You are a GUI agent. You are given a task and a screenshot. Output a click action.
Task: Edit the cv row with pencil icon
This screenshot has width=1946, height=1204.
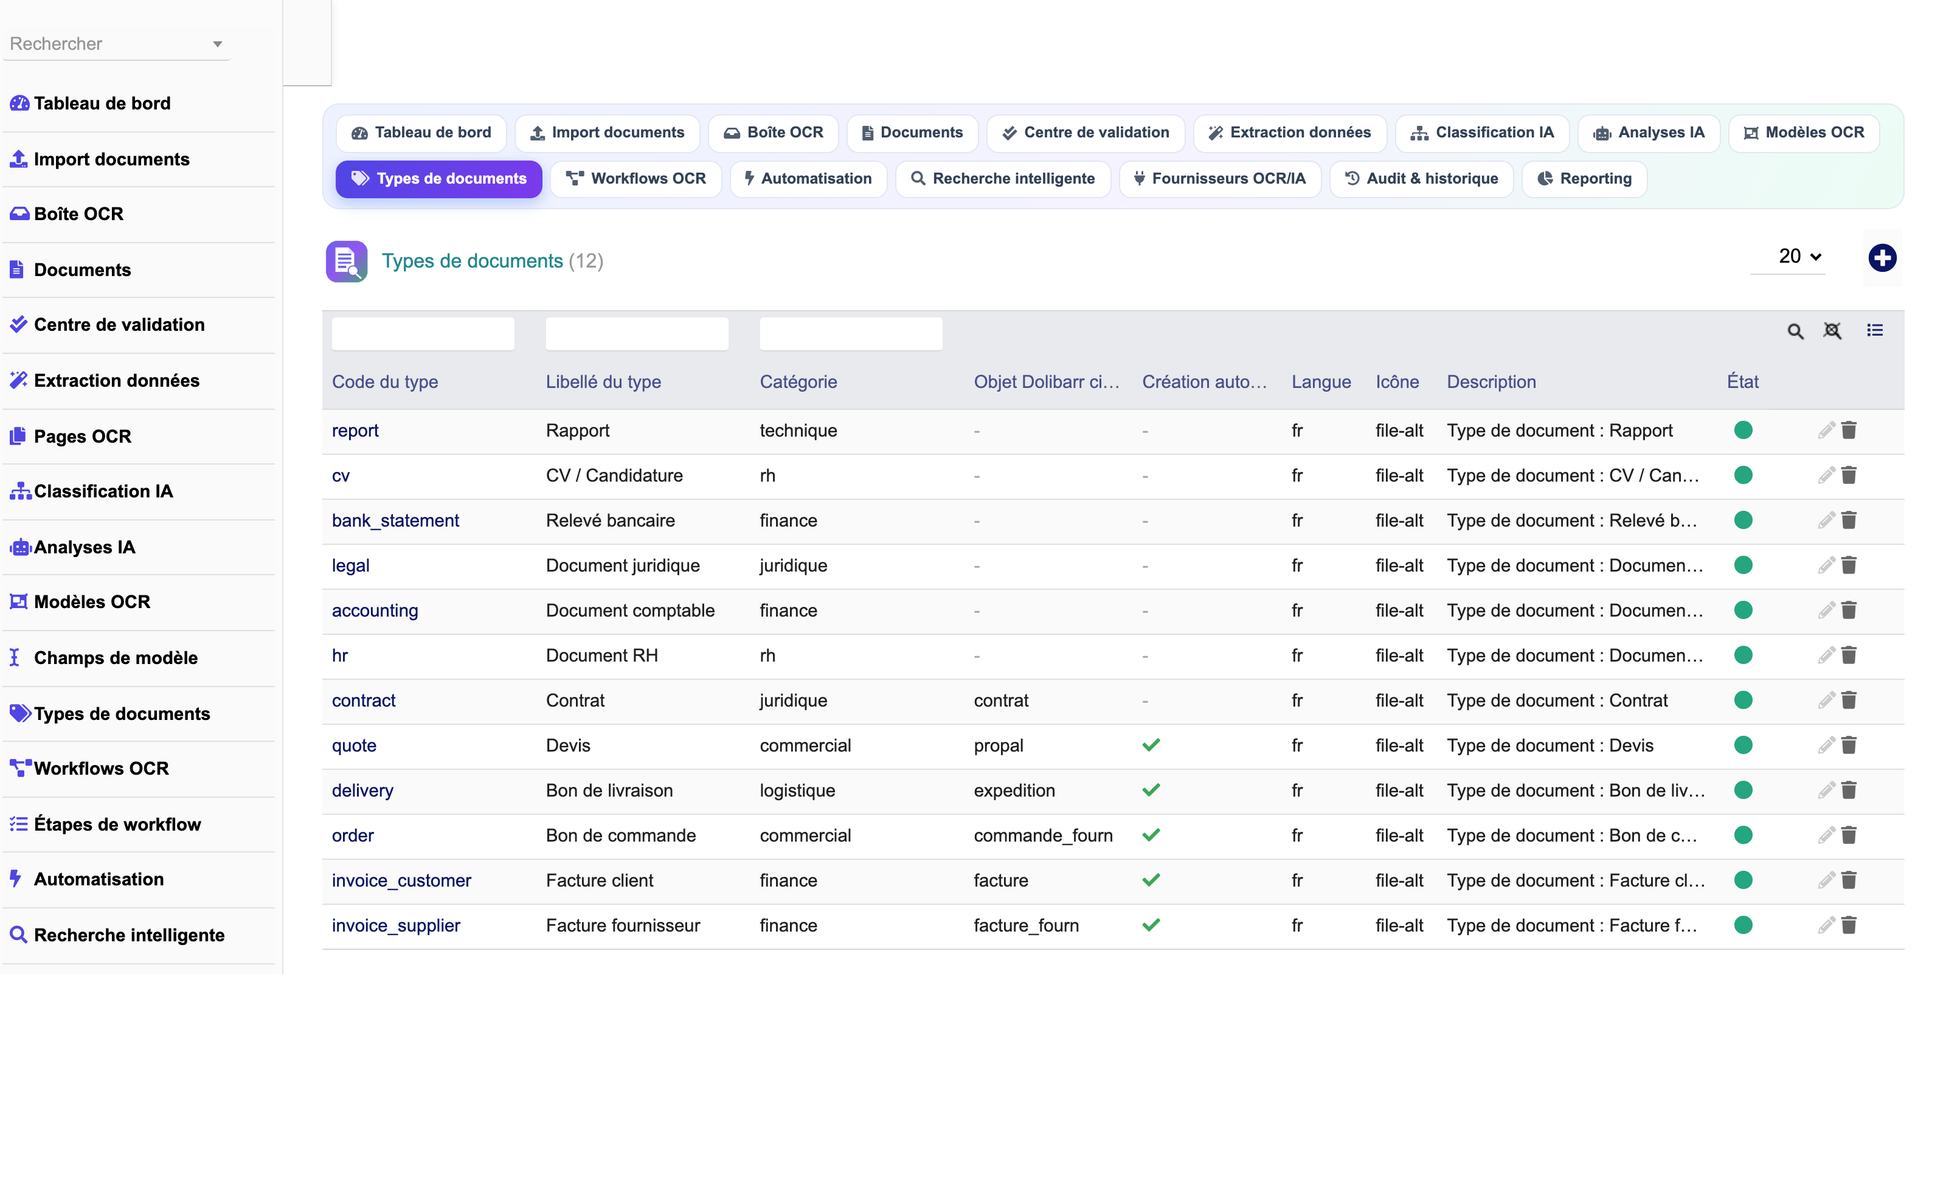click(x=1826, y=475)
